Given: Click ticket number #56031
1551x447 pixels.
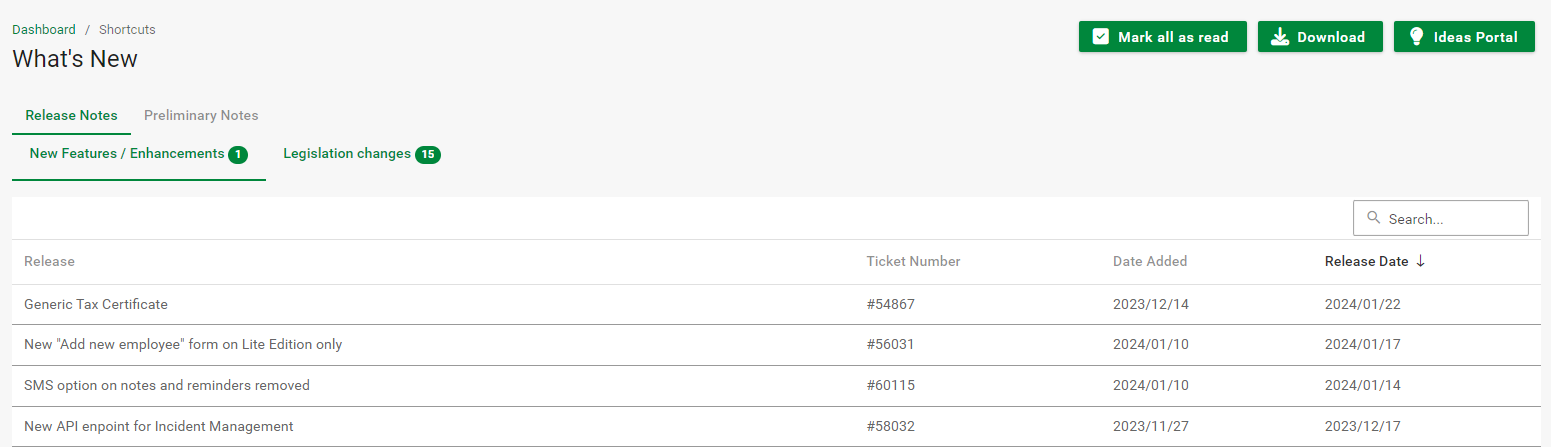Looking at the screenshot, I should [890, 344].
